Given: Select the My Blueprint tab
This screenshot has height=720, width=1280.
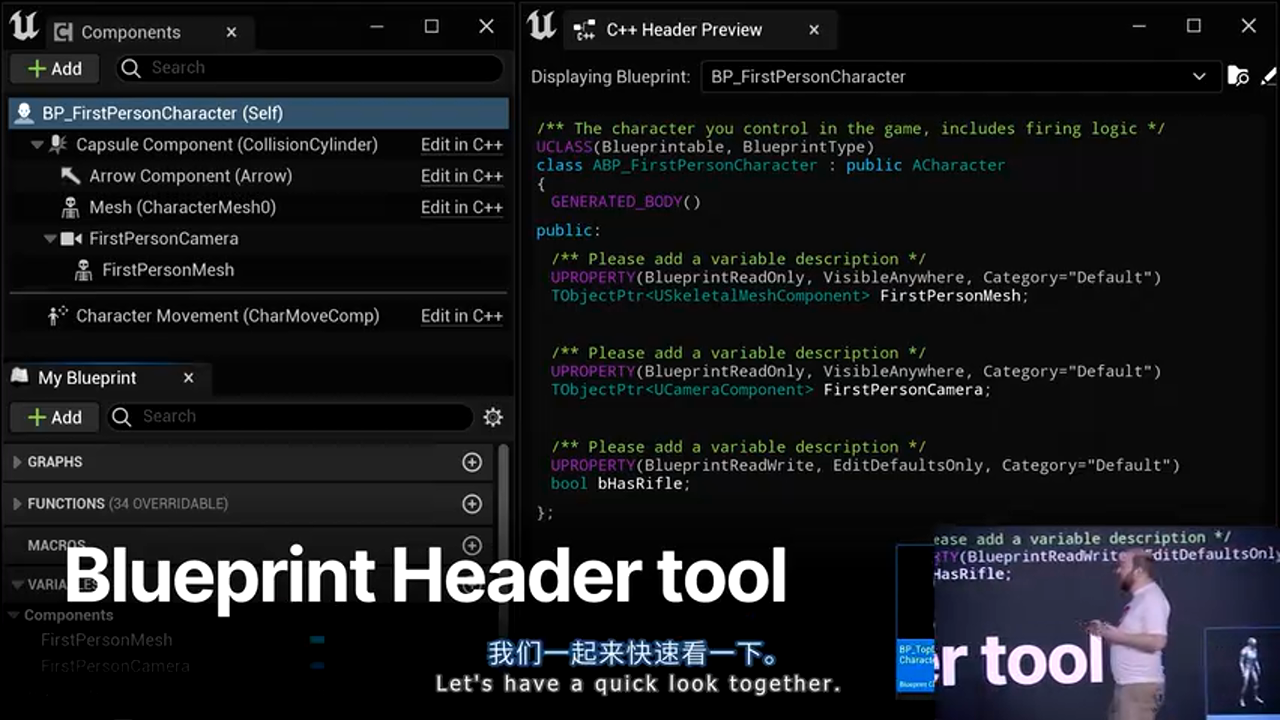Looking at the screenshot, I should (86, 378).
